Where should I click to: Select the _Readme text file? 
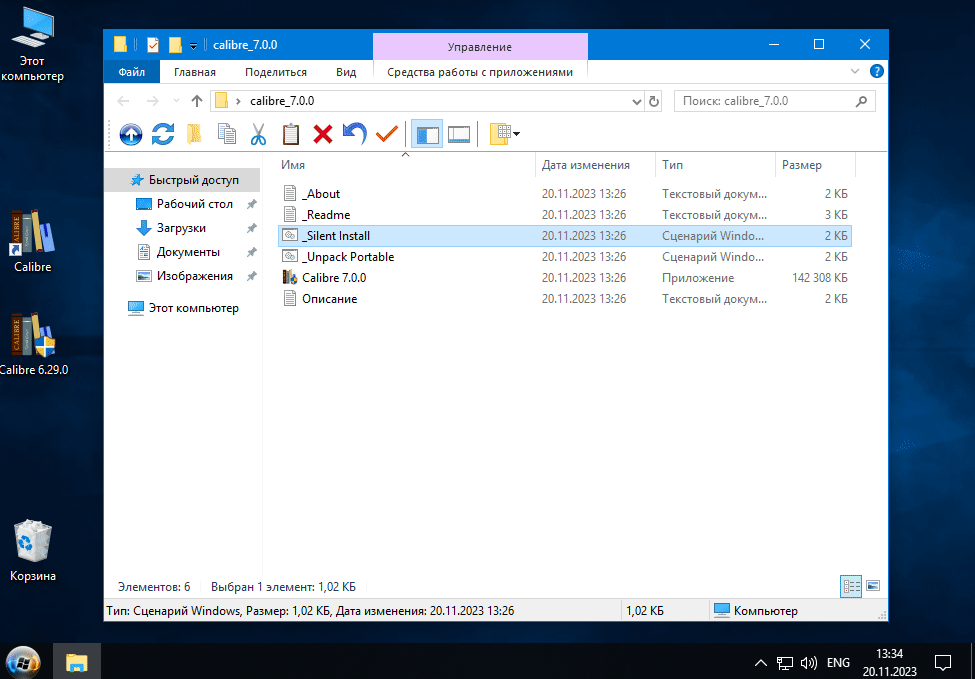pyautogui.click(x=565, y=215)
